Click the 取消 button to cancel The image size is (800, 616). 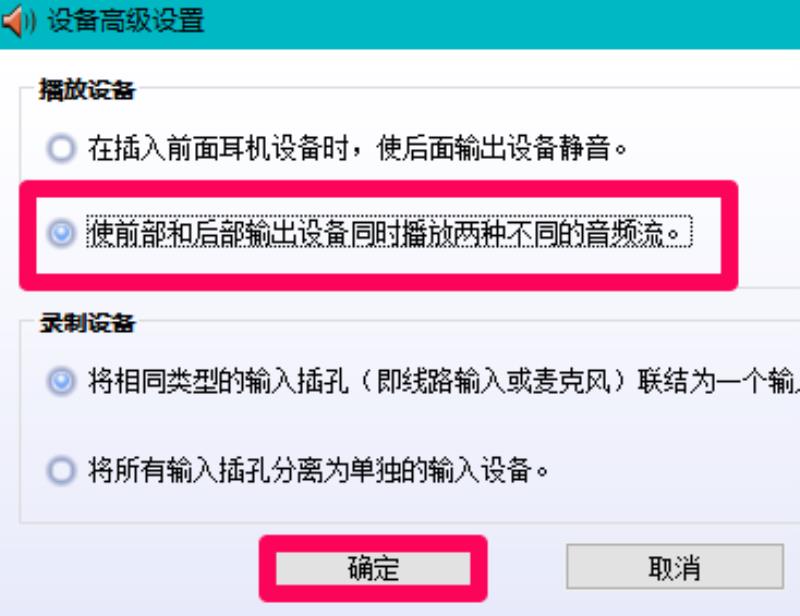click(674, 566)
